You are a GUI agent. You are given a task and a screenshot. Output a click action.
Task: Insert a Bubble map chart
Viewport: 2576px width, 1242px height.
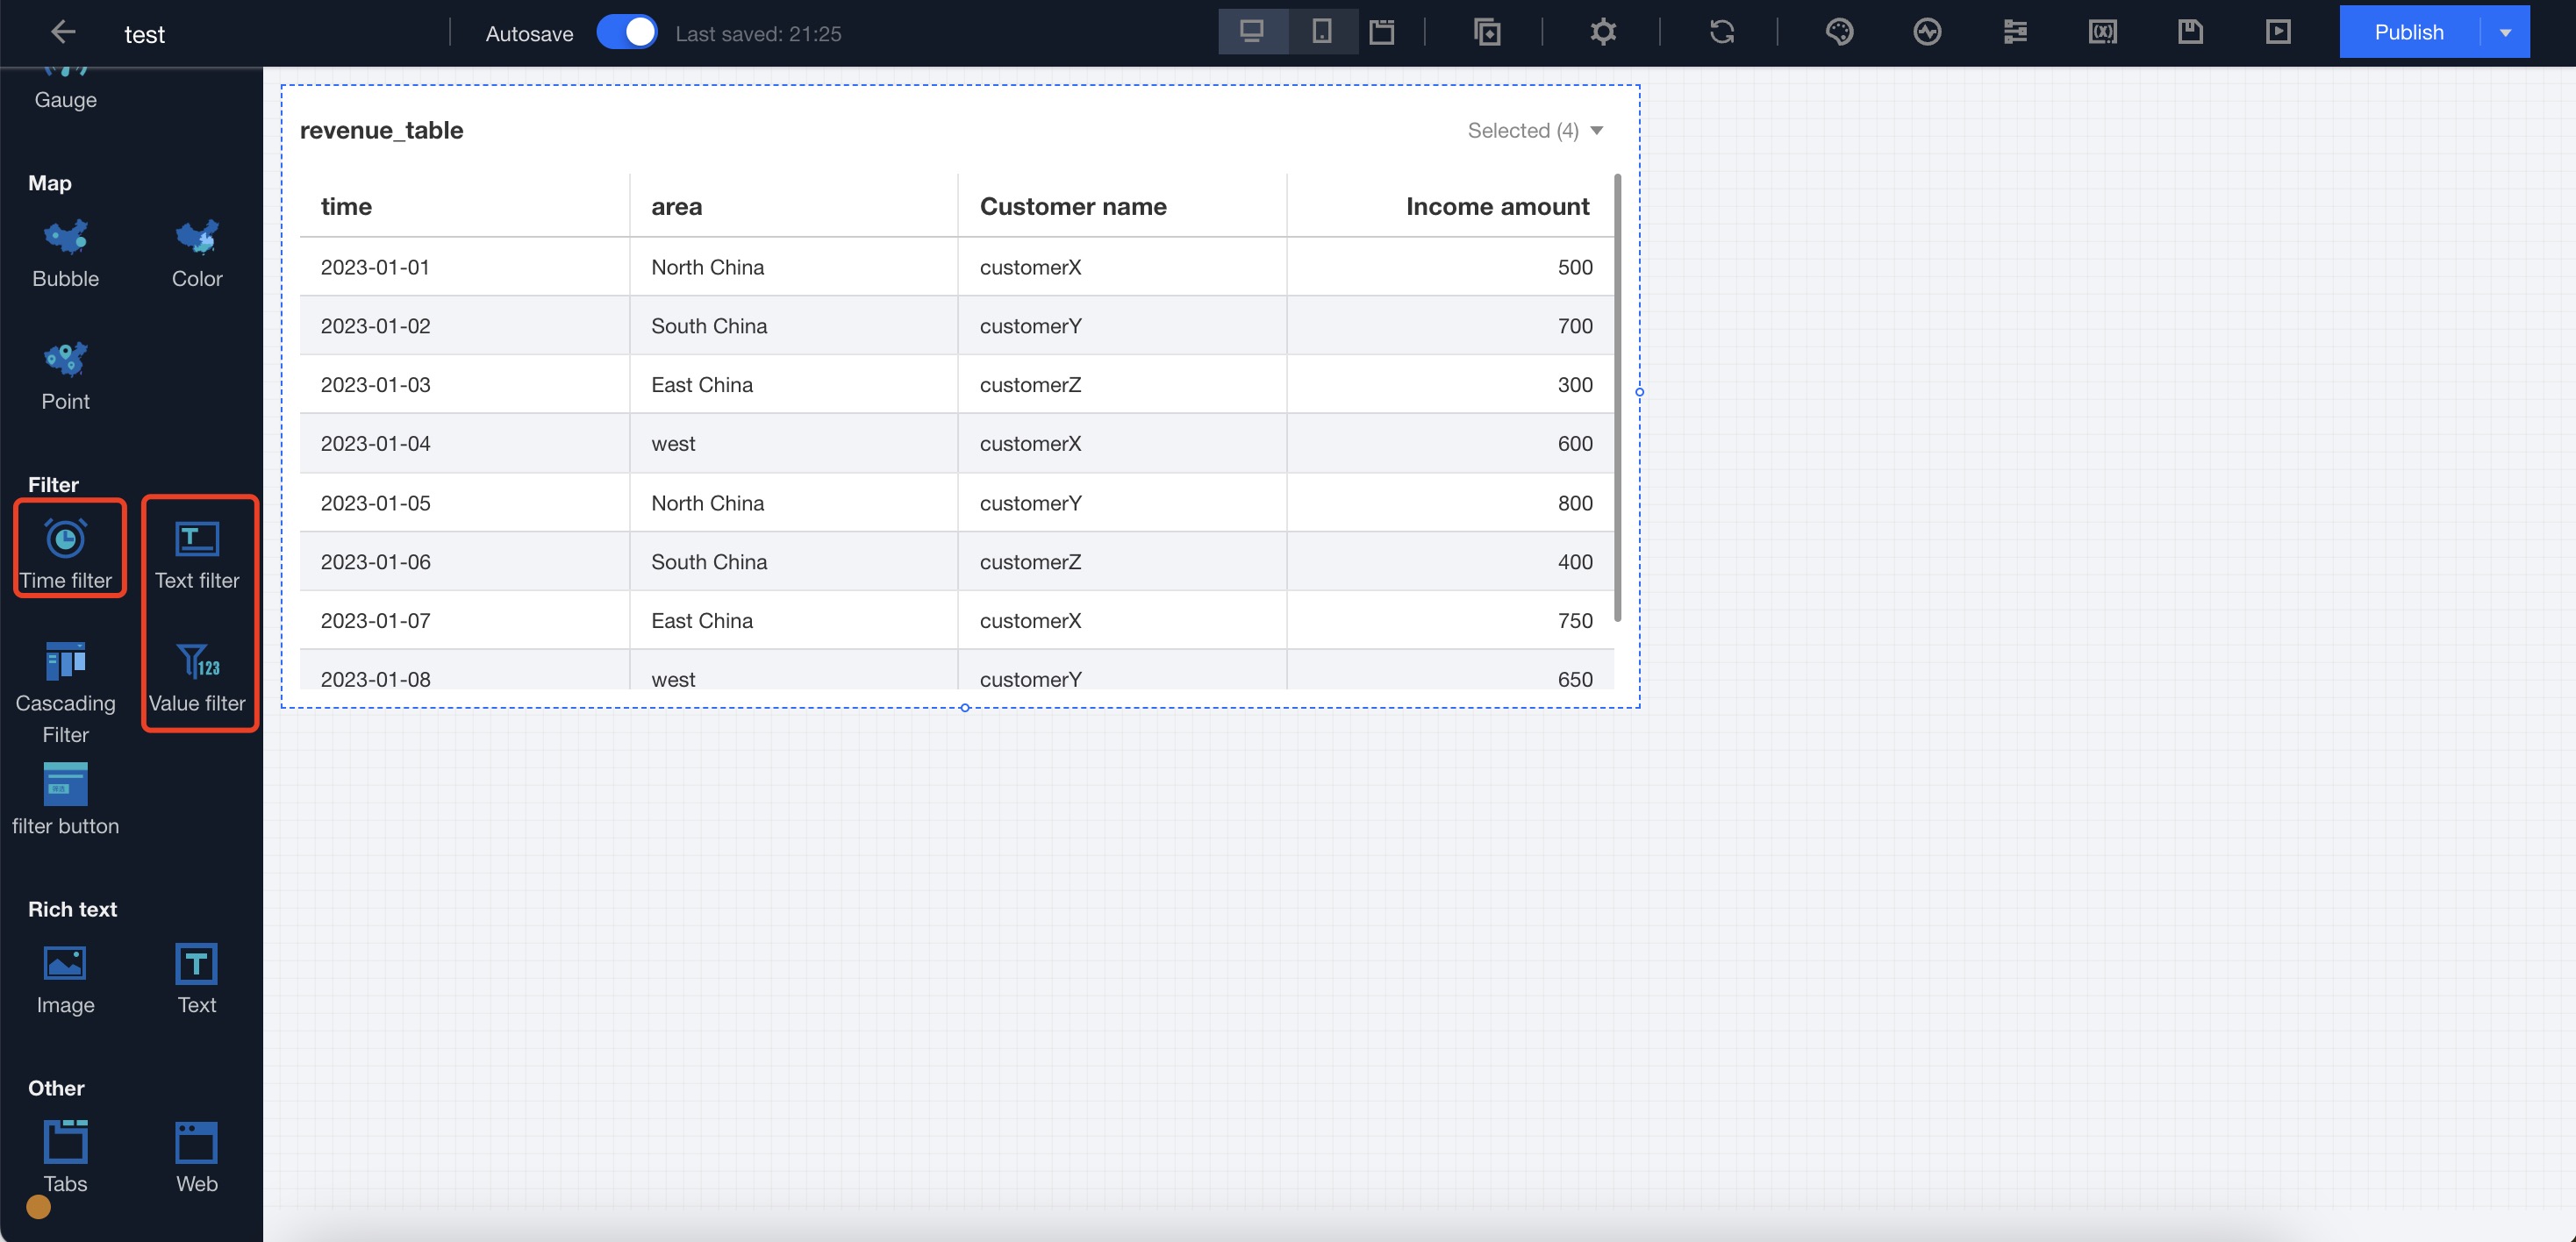[x=66, y=252]
